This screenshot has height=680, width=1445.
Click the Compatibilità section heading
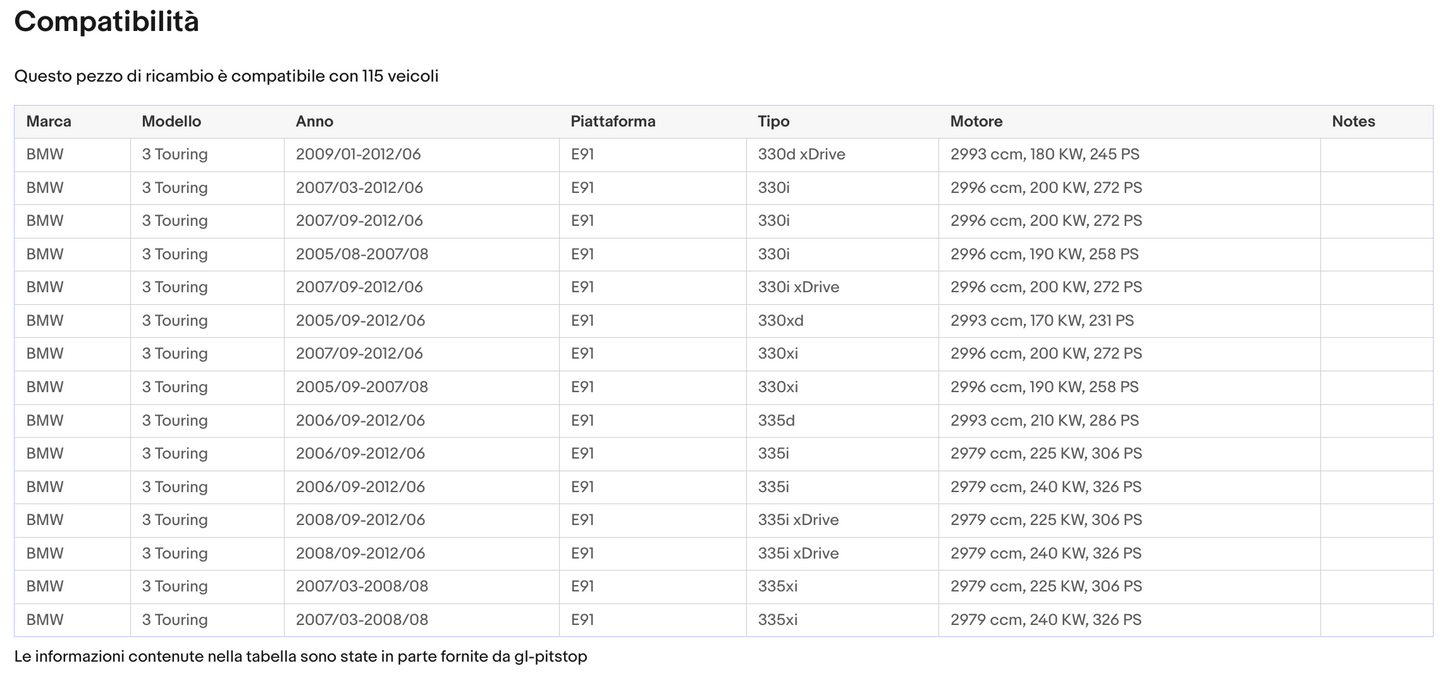pos(106,22)
